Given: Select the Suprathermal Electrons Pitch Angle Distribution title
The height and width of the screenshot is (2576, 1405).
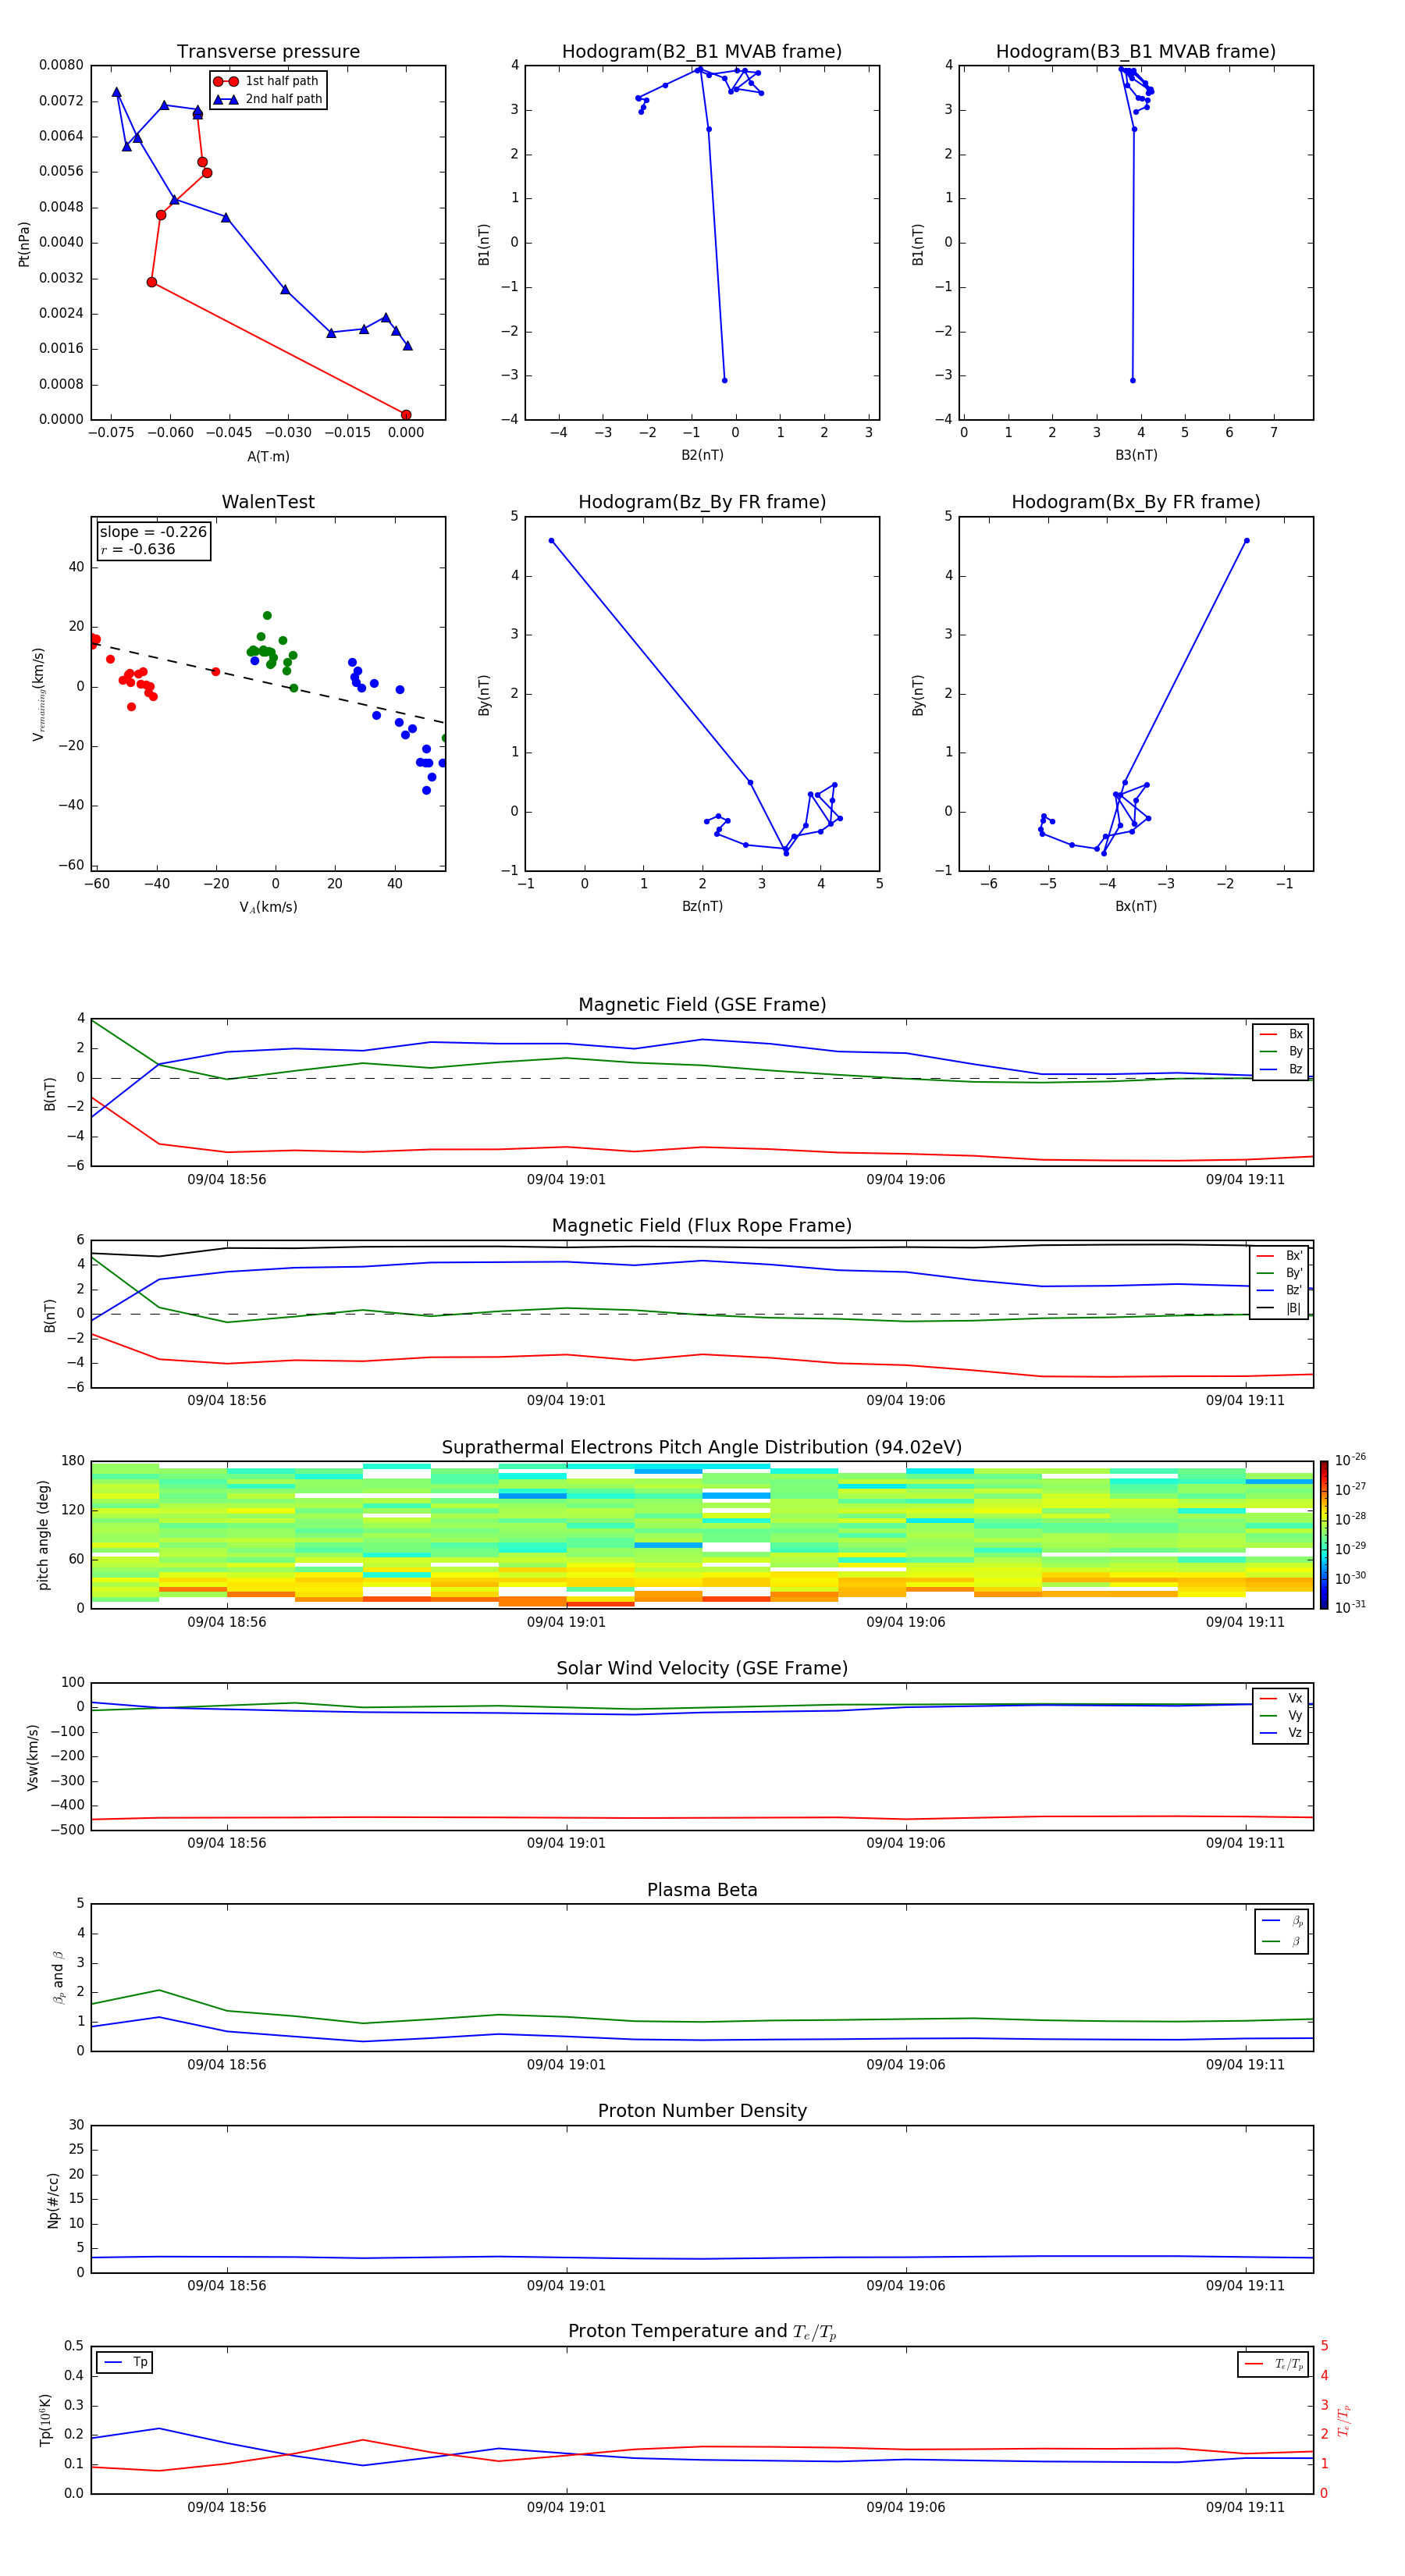Looking at the screenshot, I should [702, 1448].
